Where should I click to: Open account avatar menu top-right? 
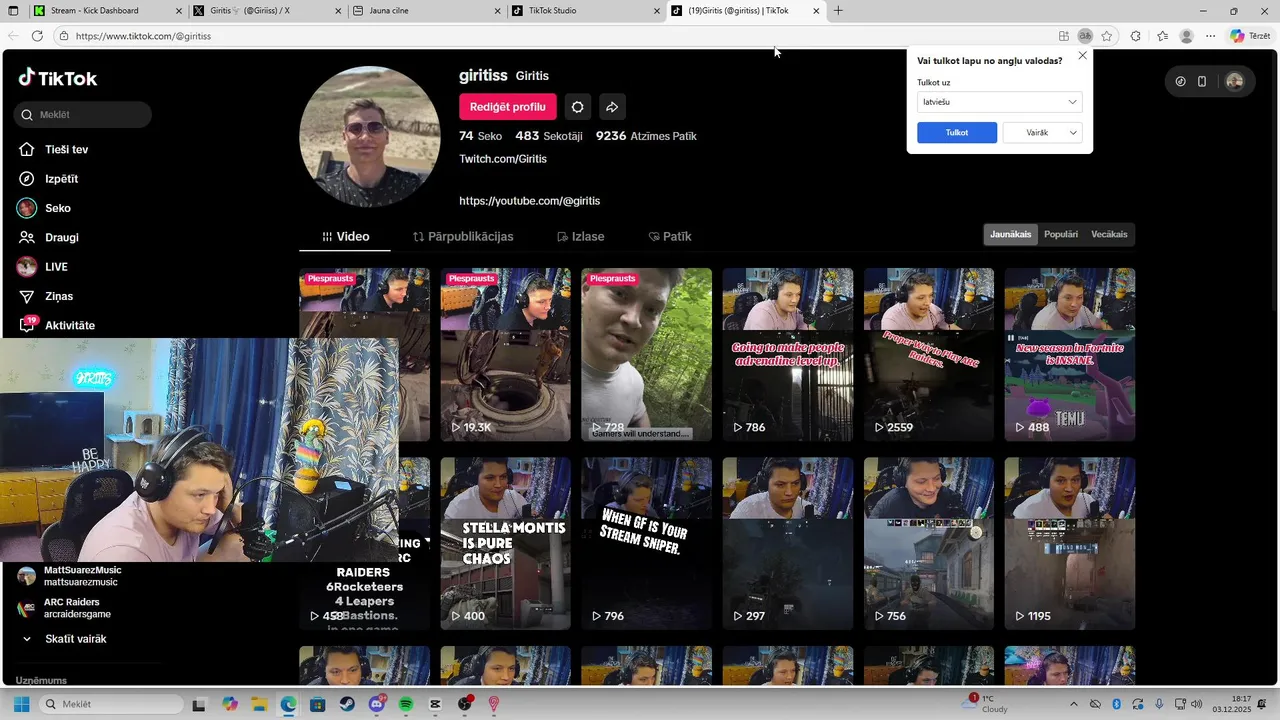coord(1234,82)
